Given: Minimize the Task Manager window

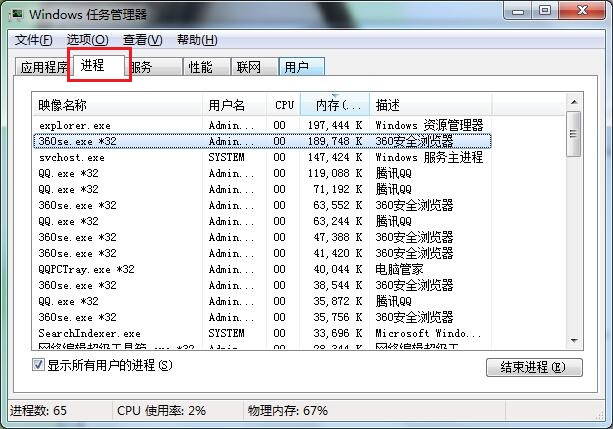Looking at the screenshot, I should click(518, 11).
